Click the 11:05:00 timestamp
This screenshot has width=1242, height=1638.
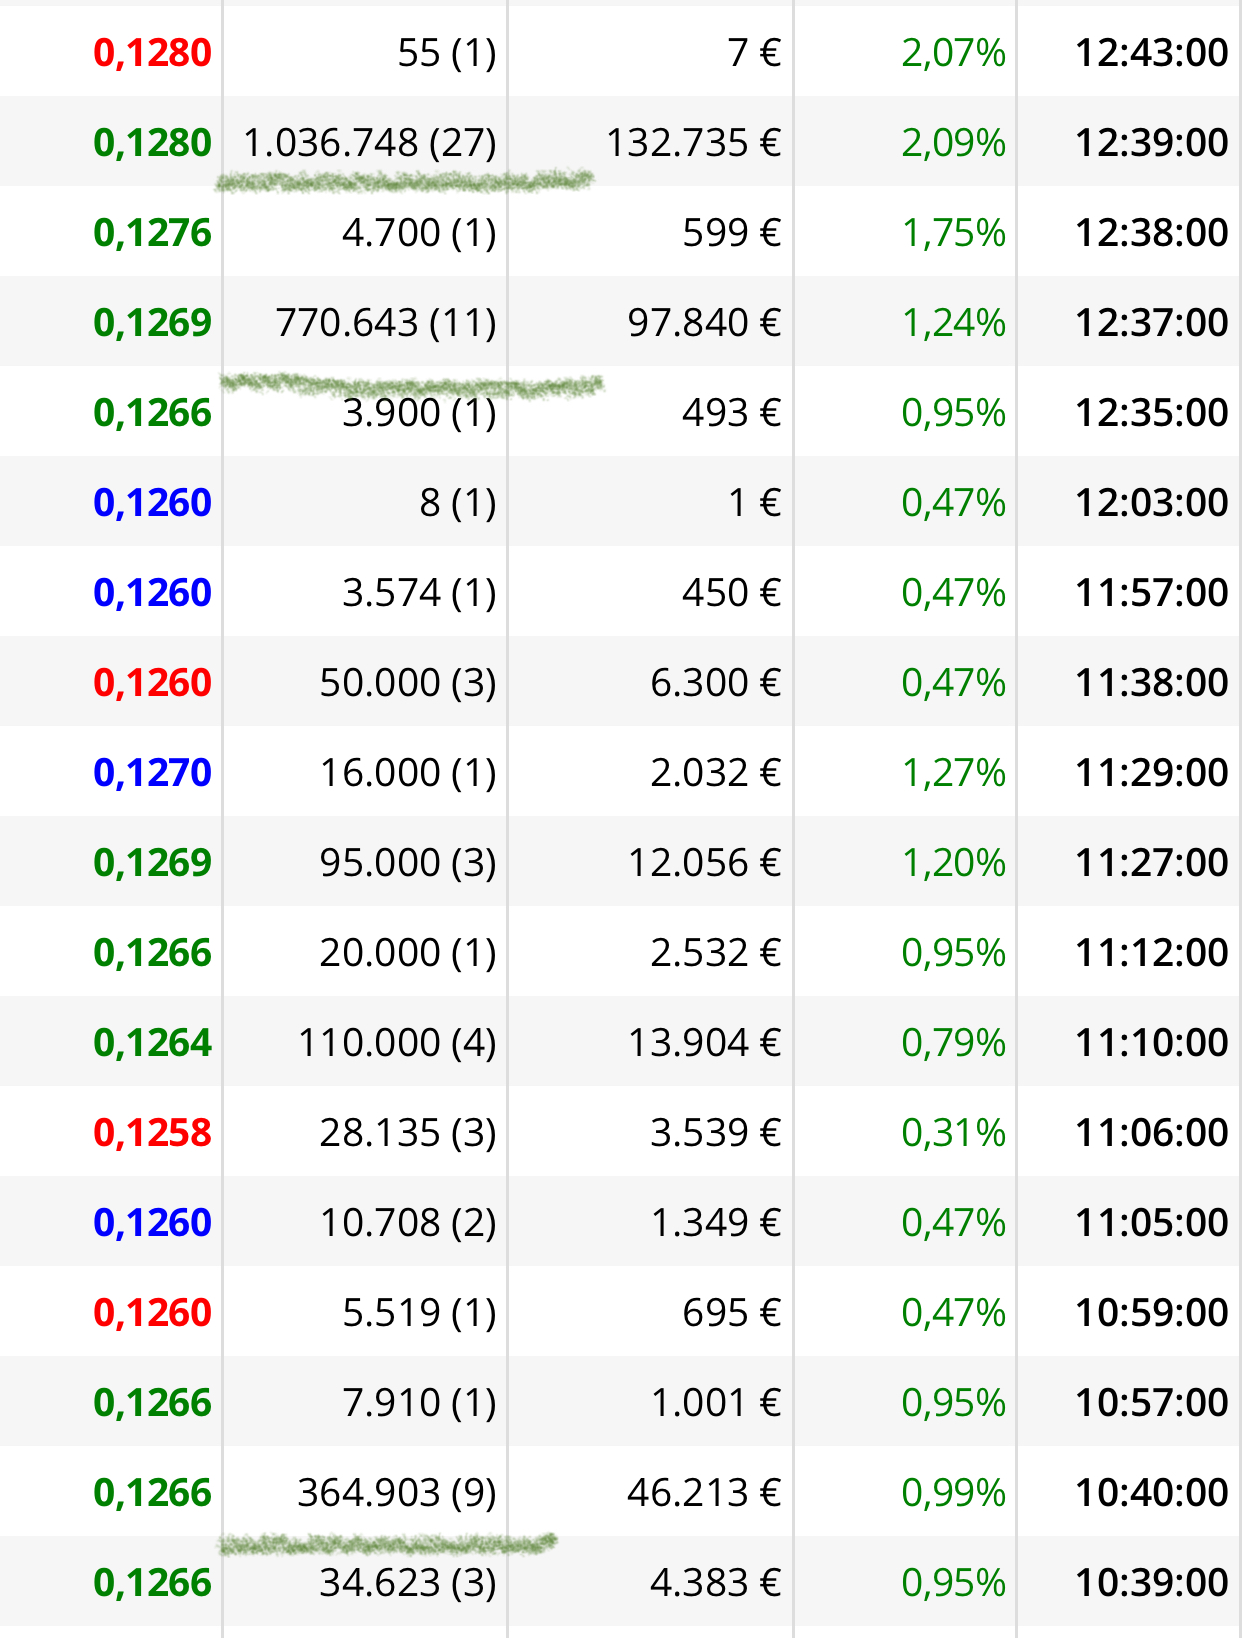1151,1223
